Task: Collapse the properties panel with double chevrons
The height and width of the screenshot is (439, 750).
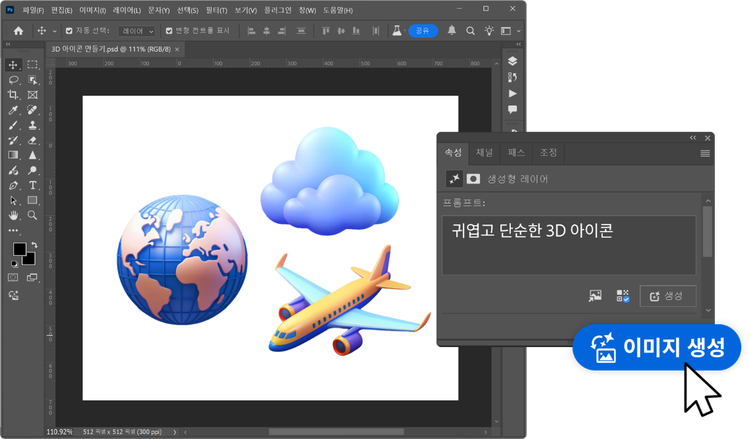Action: pos(693,138)
